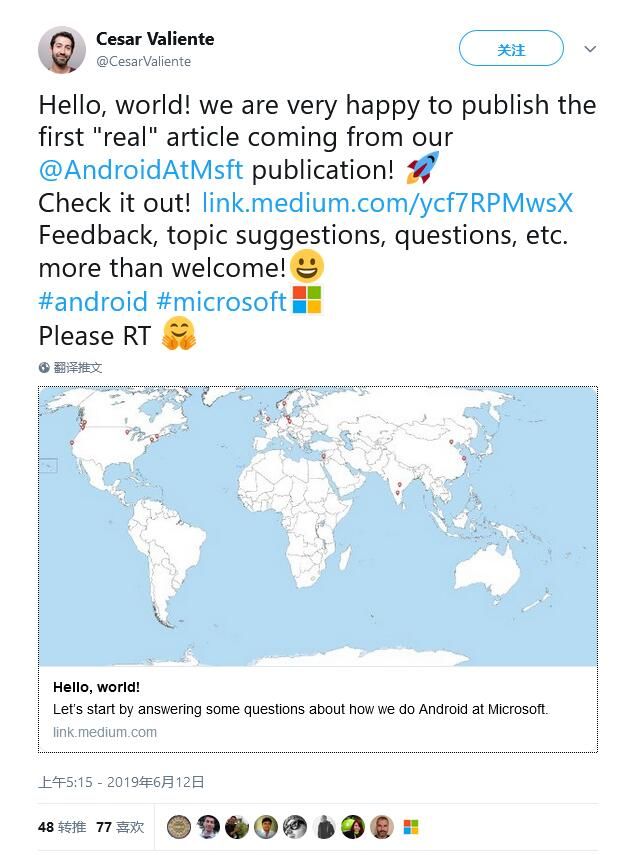Click the black-and-white glasses liker avatar
The height and width of the screenshot is (855, 637).
point(295,827)
